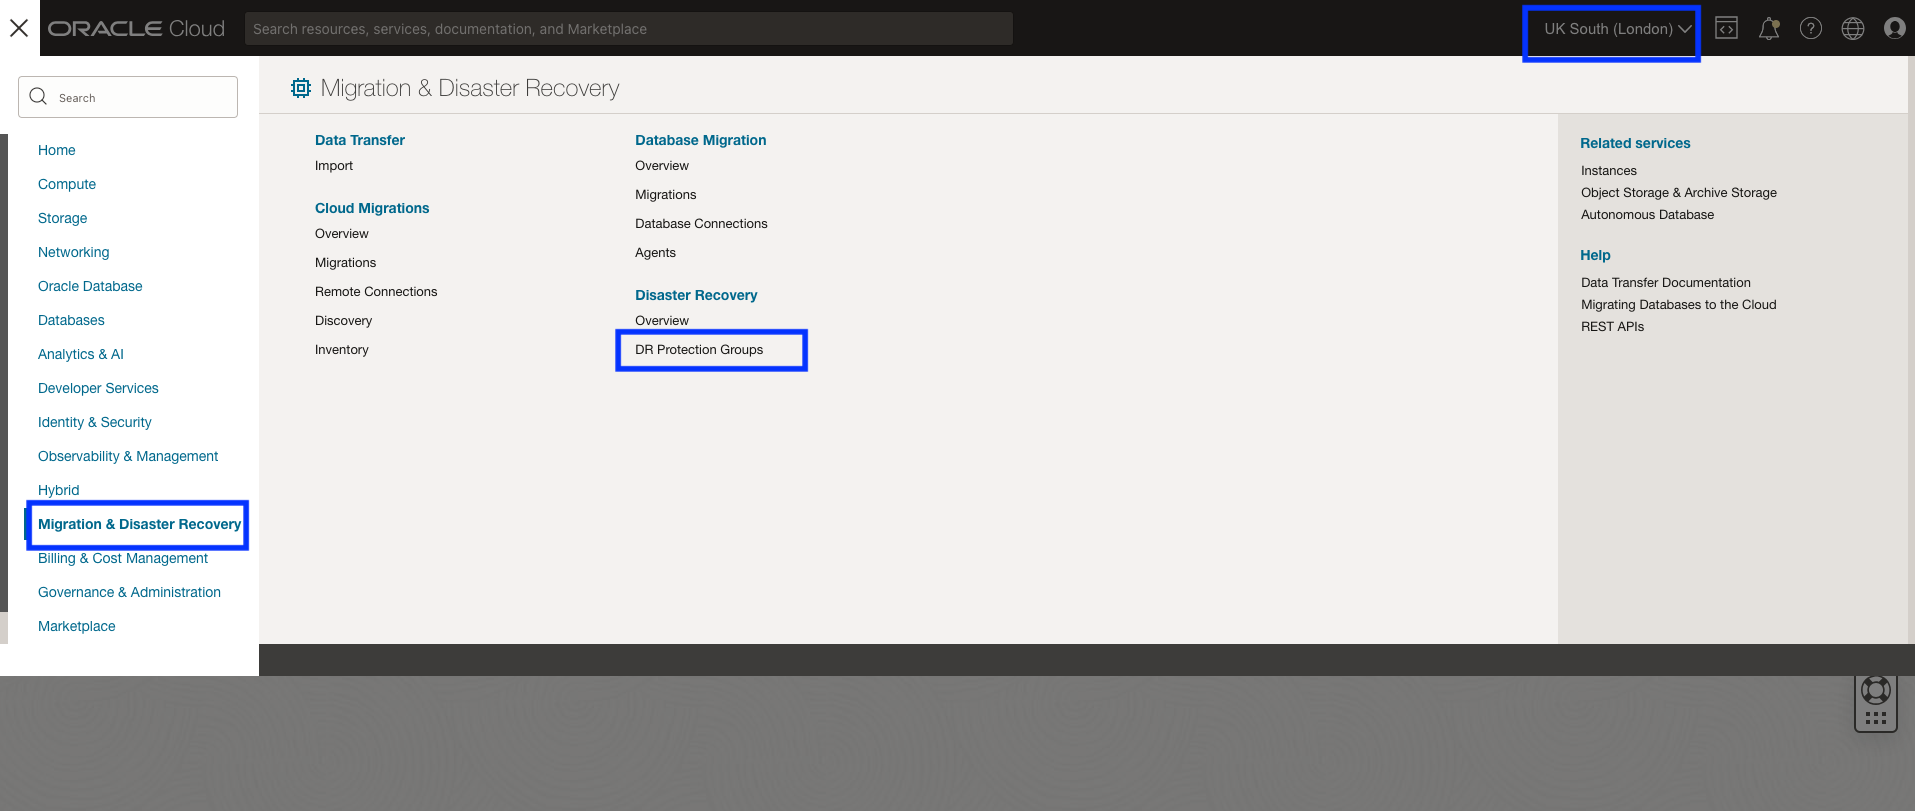Open Inventory under Cloud Migrations

tap(342, 350)
